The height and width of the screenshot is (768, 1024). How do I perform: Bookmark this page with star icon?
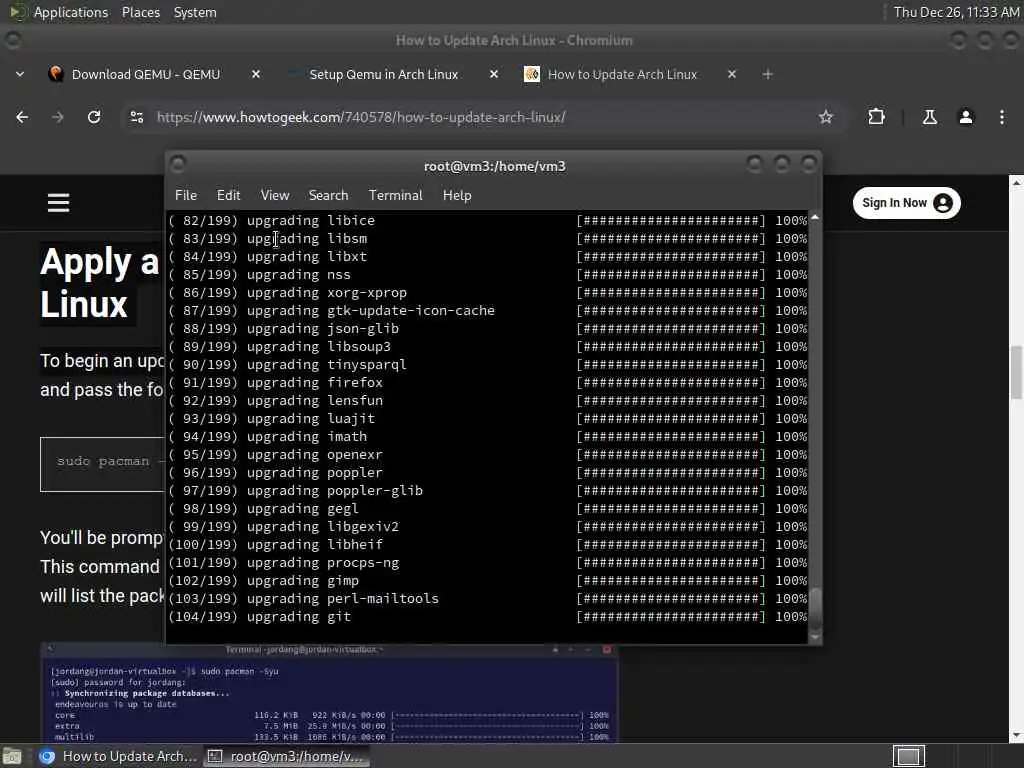click(x=825, y=117)
